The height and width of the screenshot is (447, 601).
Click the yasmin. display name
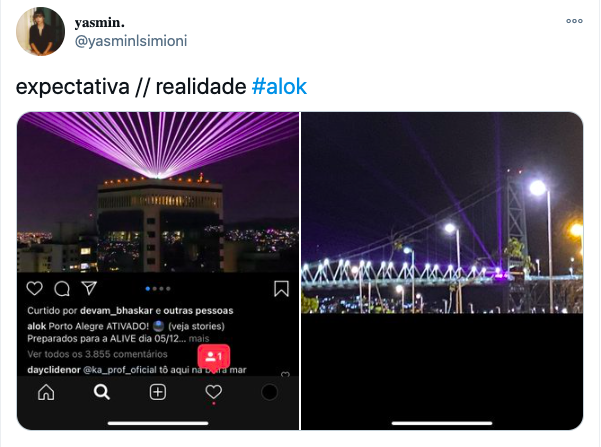(x=100, y=23)
